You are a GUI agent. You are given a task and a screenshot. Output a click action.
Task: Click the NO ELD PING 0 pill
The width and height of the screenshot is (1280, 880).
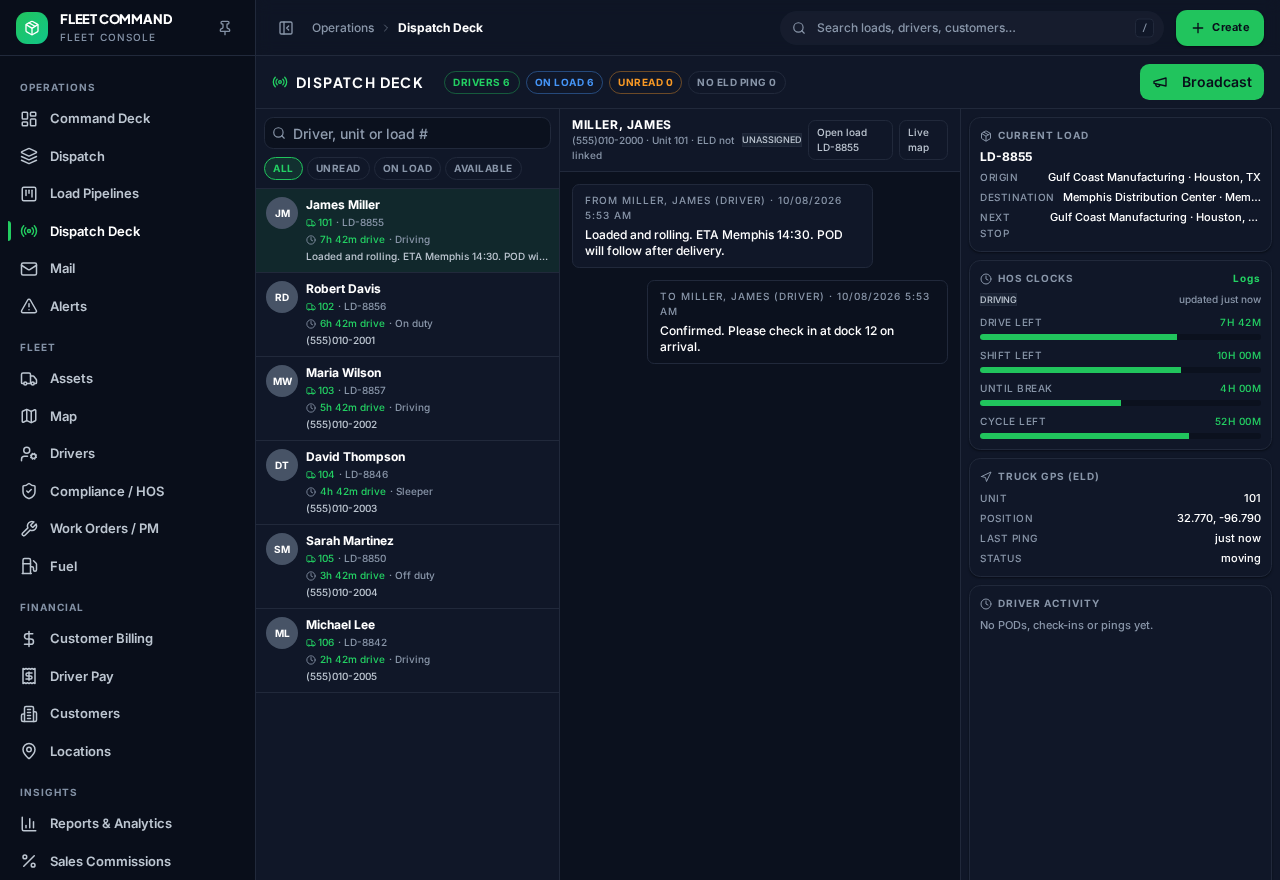click(736, 82)
